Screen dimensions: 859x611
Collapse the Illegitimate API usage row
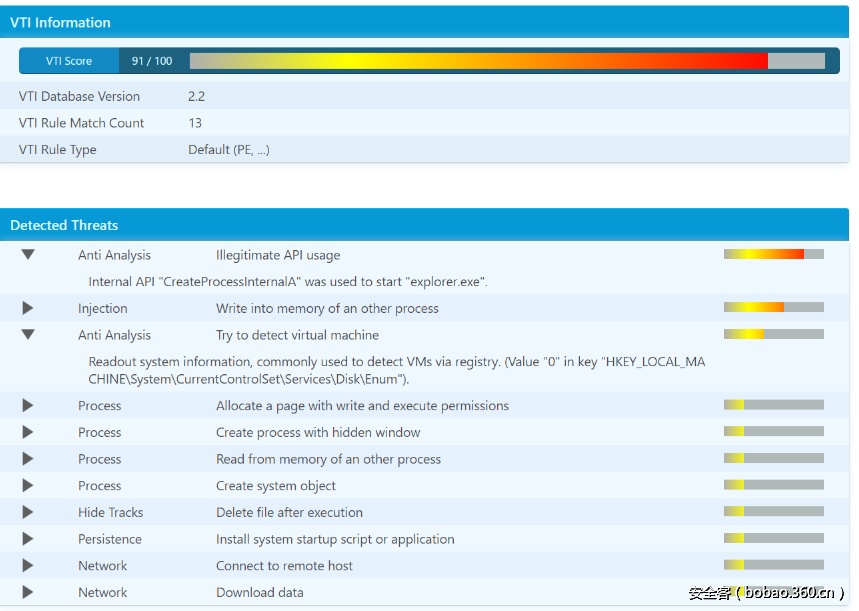pos(28,255)
